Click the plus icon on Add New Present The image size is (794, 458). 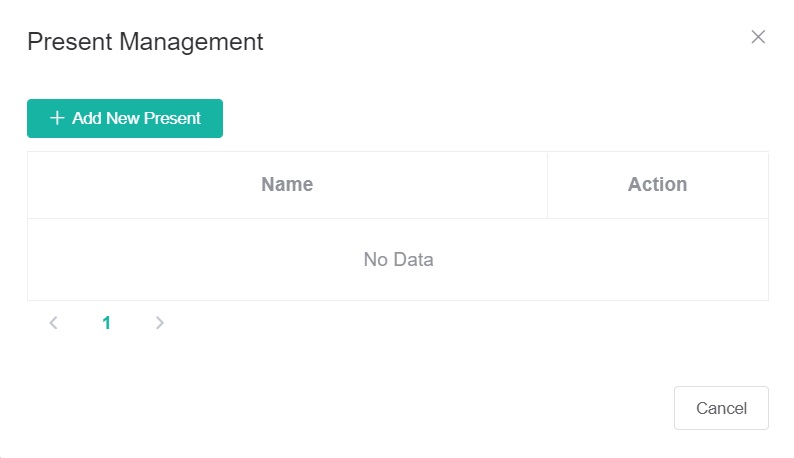(x=57, y=118)
